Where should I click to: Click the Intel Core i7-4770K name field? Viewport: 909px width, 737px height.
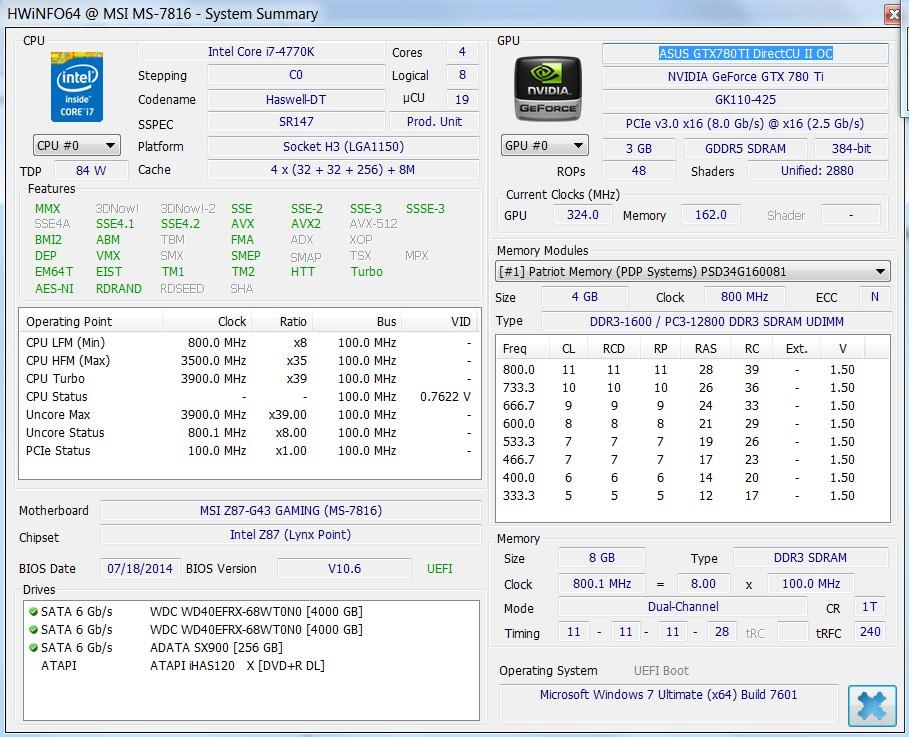[261, 52]
